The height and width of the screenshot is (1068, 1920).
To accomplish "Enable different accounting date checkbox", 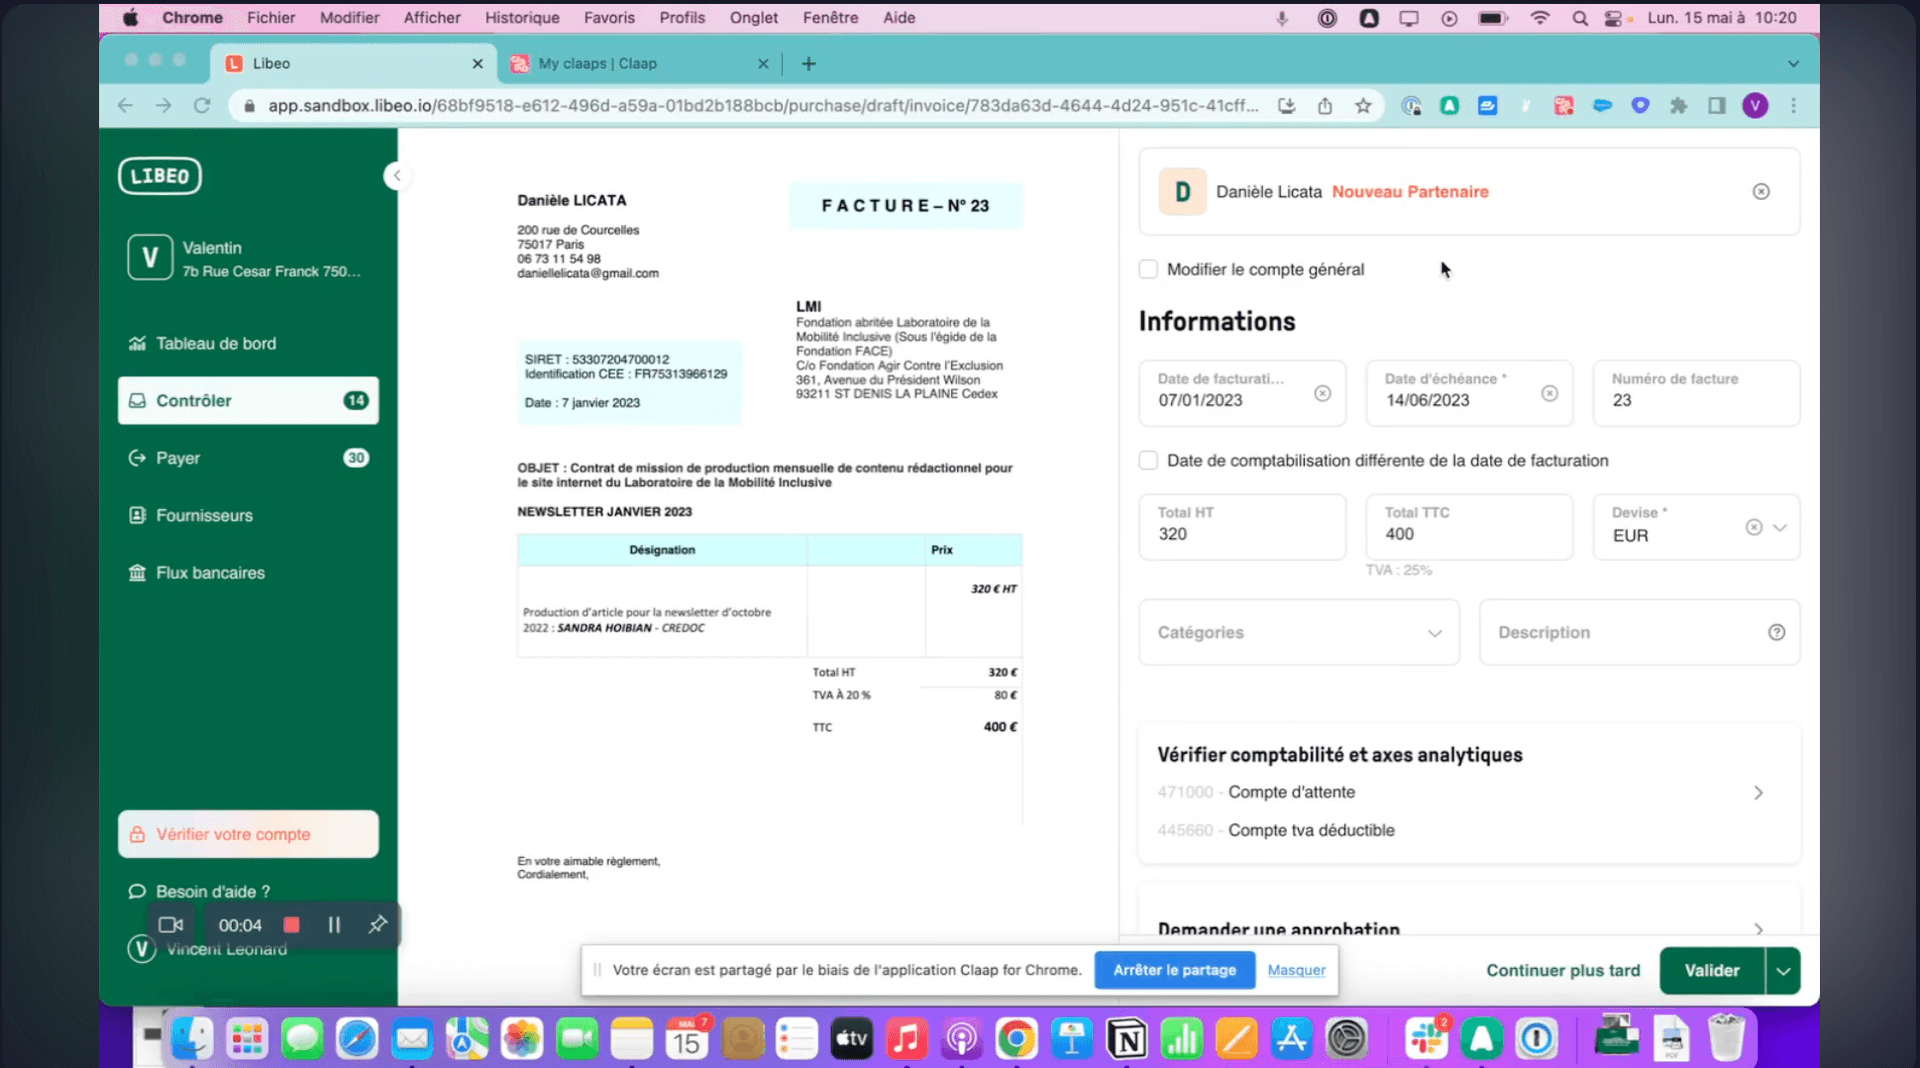I will tap(1148, 460).
